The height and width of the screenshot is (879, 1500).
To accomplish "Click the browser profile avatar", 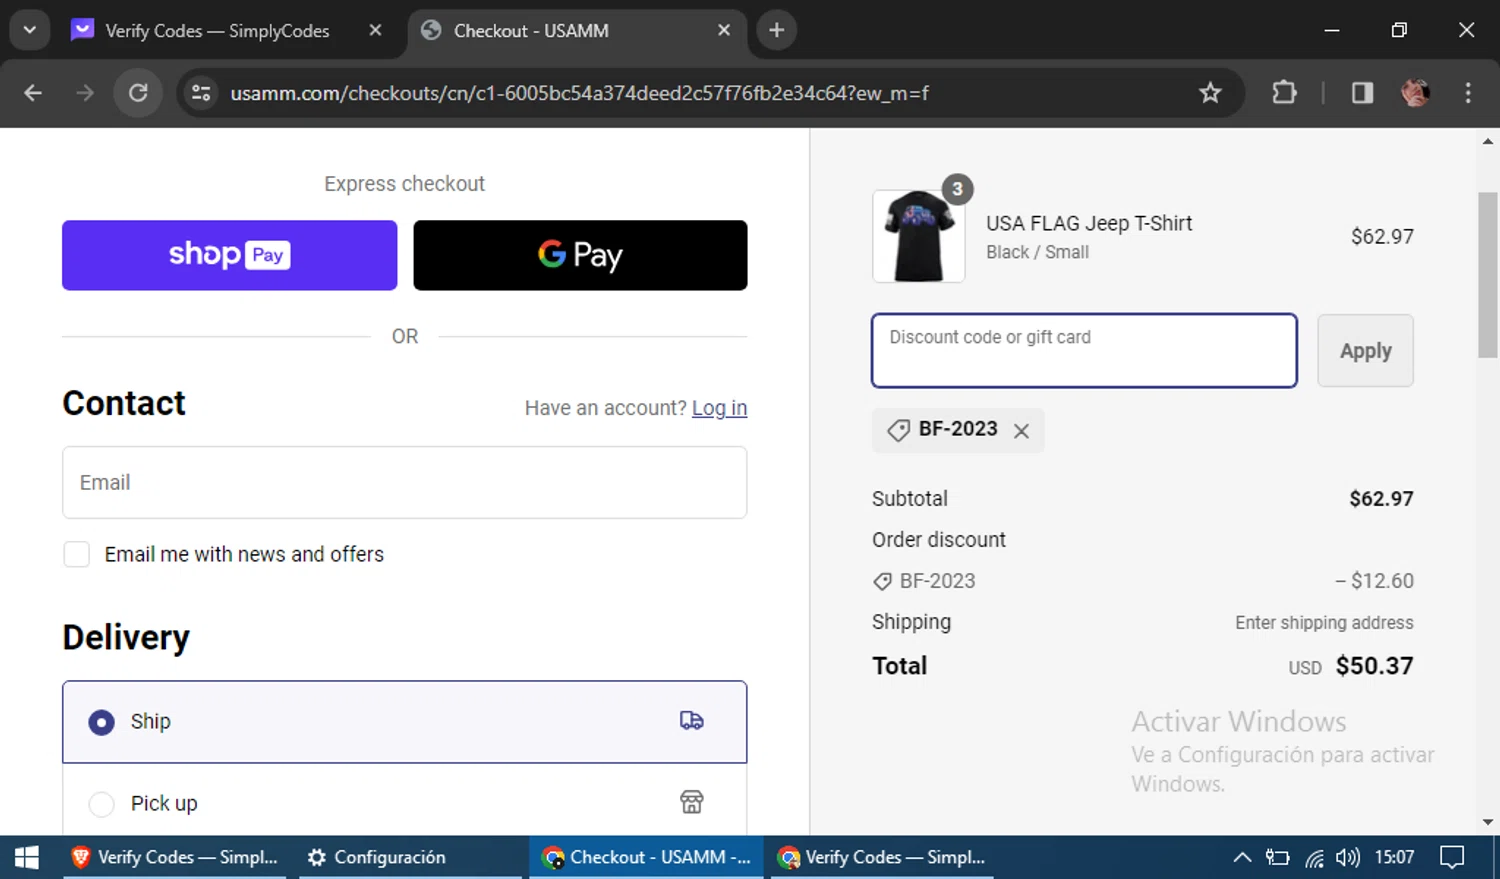I will click(1415, 93).
